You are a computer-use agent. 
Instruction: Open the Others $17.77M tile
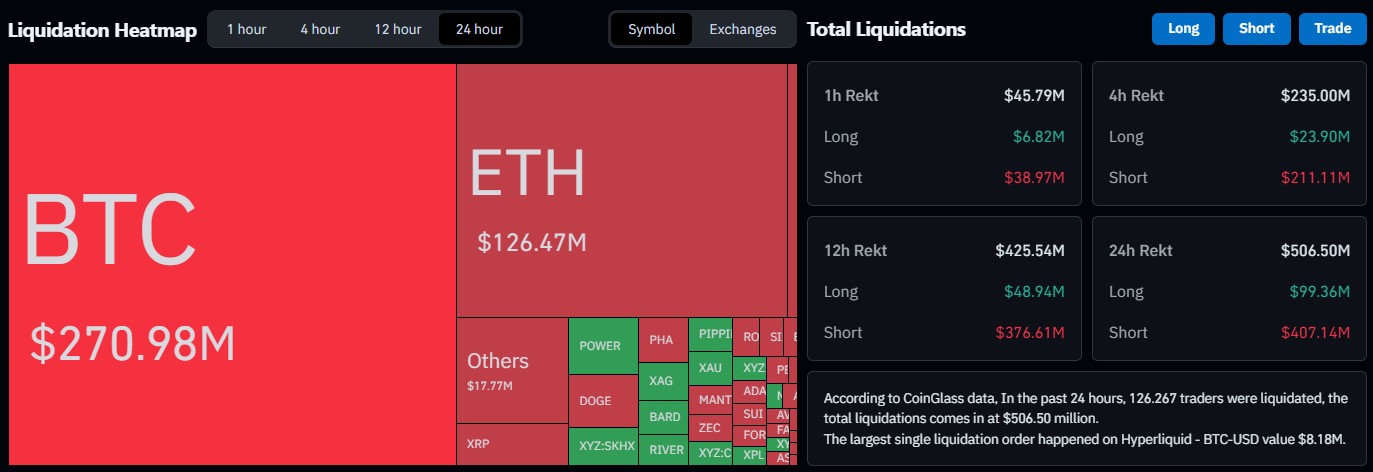click(512, 370)
